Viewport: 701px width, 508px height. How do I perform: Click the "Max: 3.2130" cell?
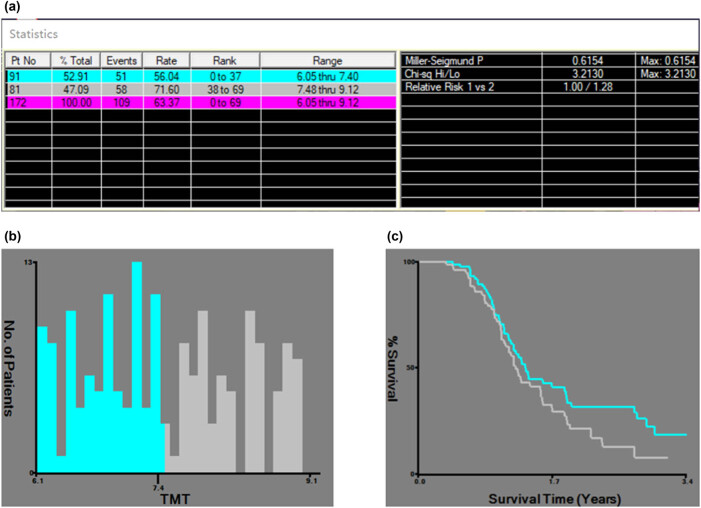666,74
